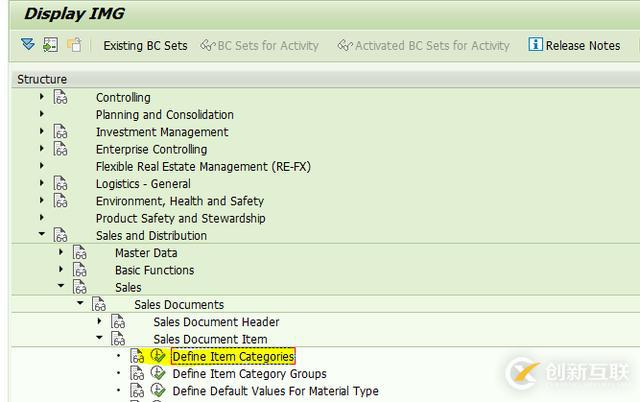Click the Structure column header
This screenshot has height=402, width=640.
tap(43, 79)
